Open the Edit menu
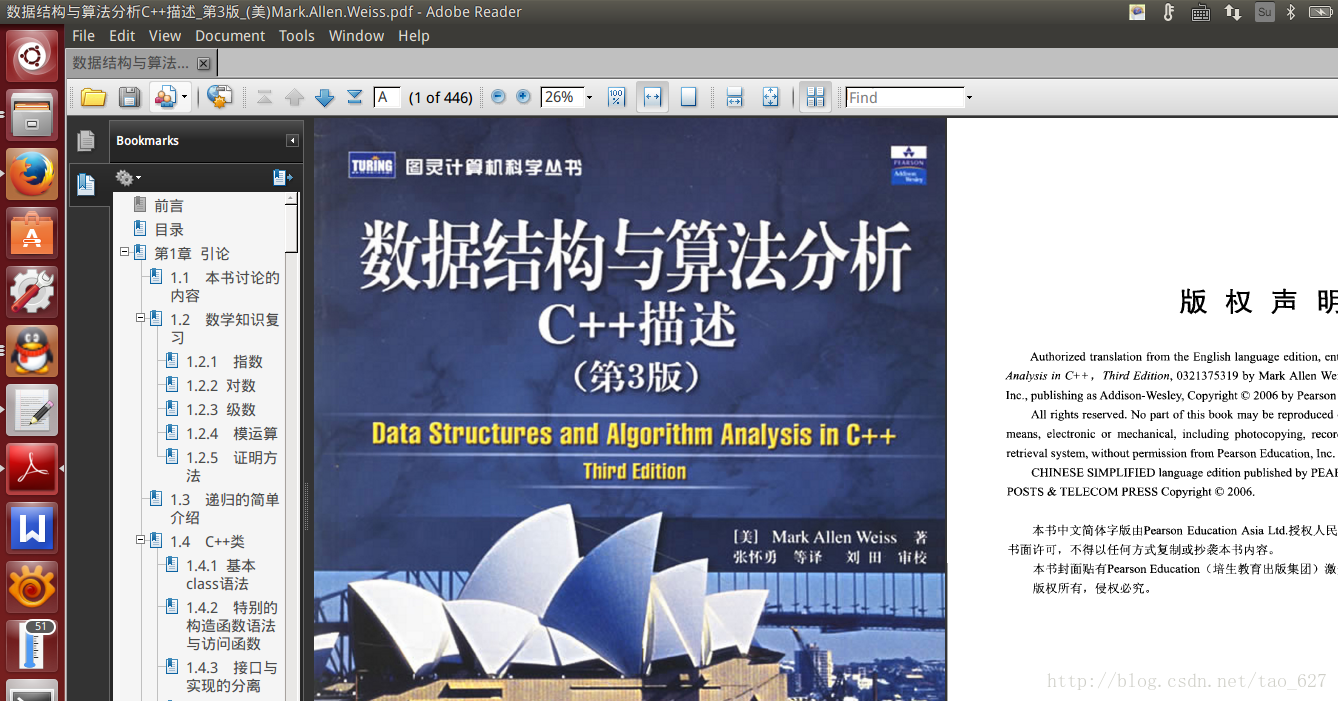Screen dimensions: 1338x701 pos(122,35)
